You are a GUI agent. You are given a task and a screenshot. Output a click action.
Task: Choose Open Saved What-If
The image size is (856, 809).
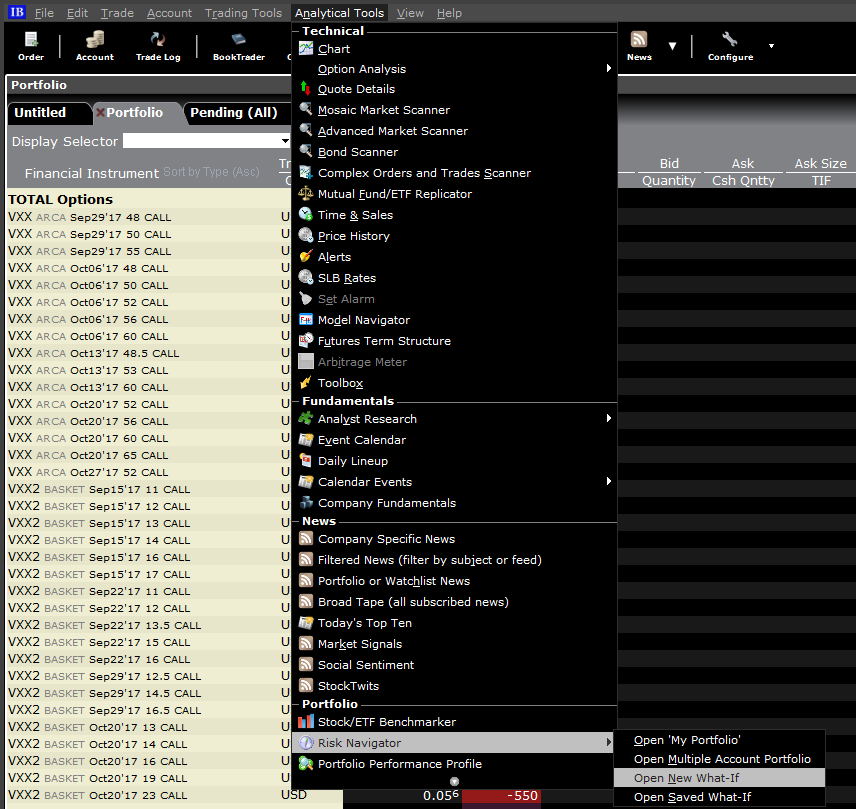click(719, 797)
